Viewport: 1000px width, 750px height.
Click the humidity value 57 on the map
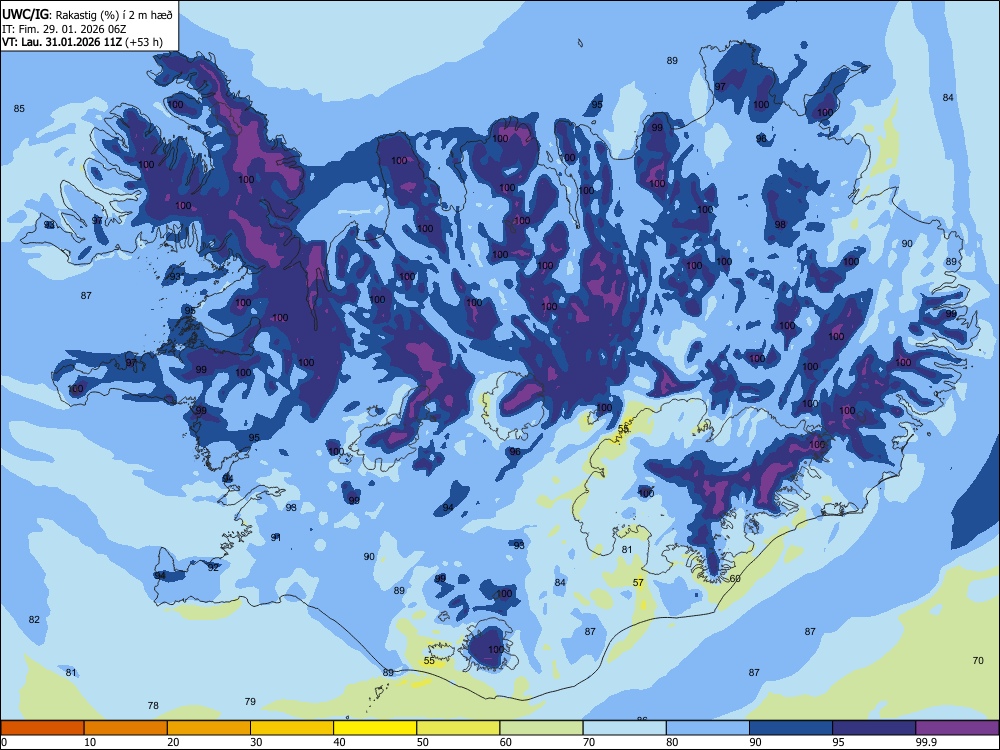638,582
